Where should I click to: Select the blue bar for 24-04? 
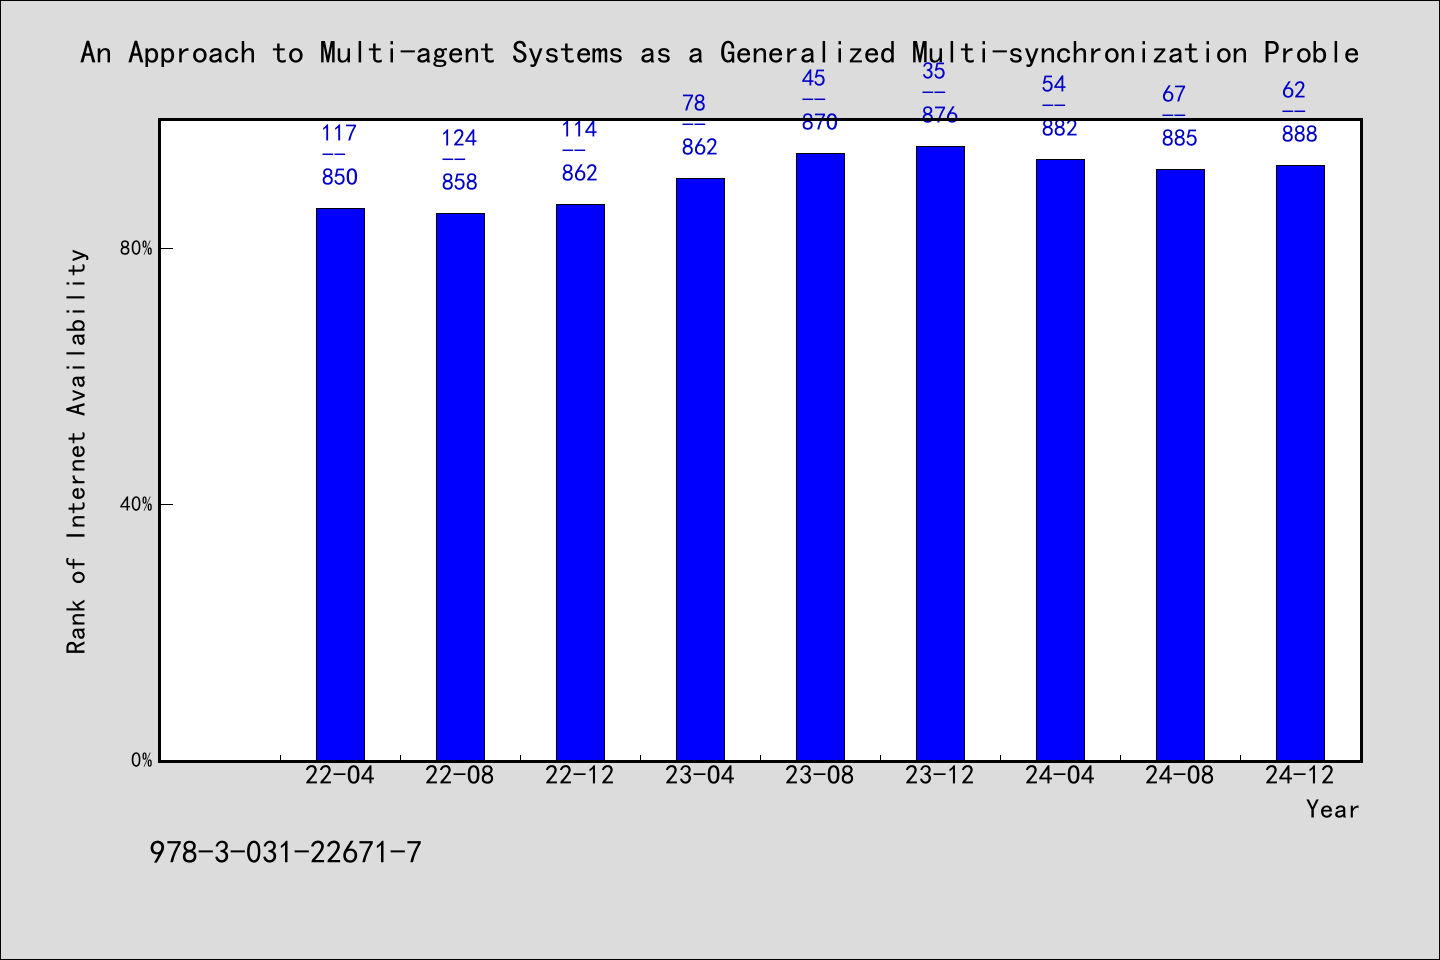[x=1060, y=460]
